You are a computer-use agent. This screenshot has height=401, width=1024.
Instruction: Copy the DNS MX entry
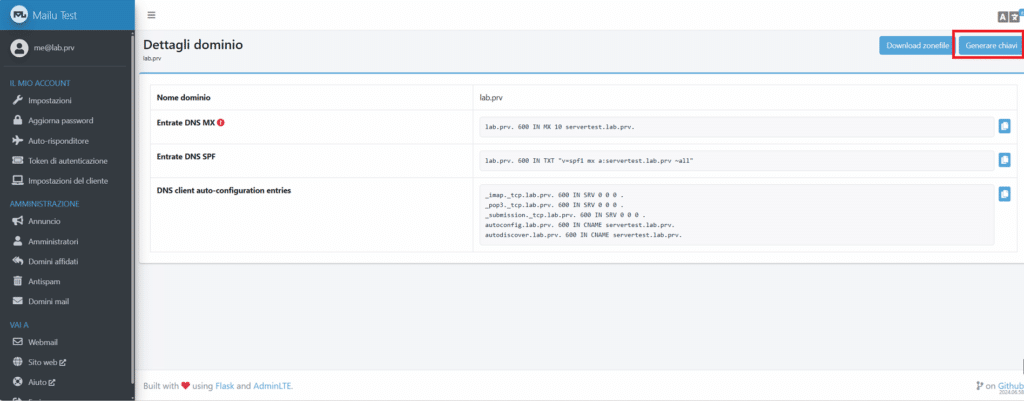tap(1004, 126)
